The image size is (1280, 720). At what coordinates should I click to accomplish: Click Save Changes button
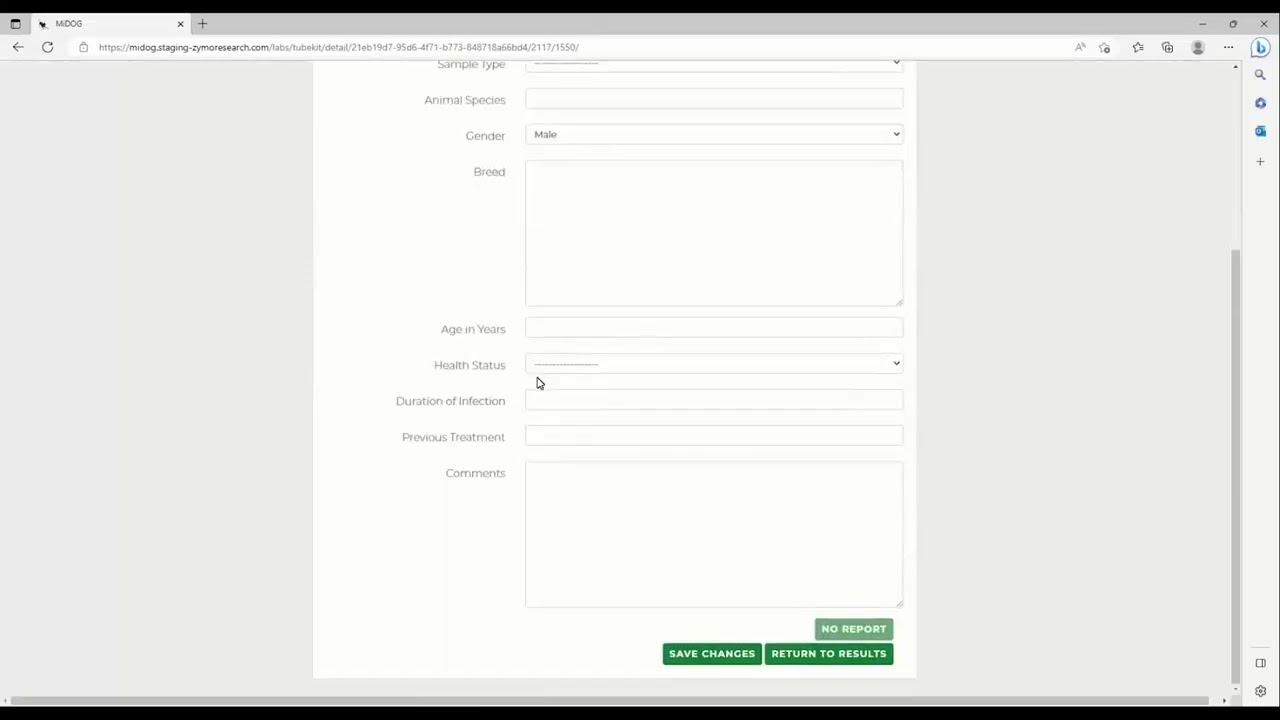click(712, 654)
